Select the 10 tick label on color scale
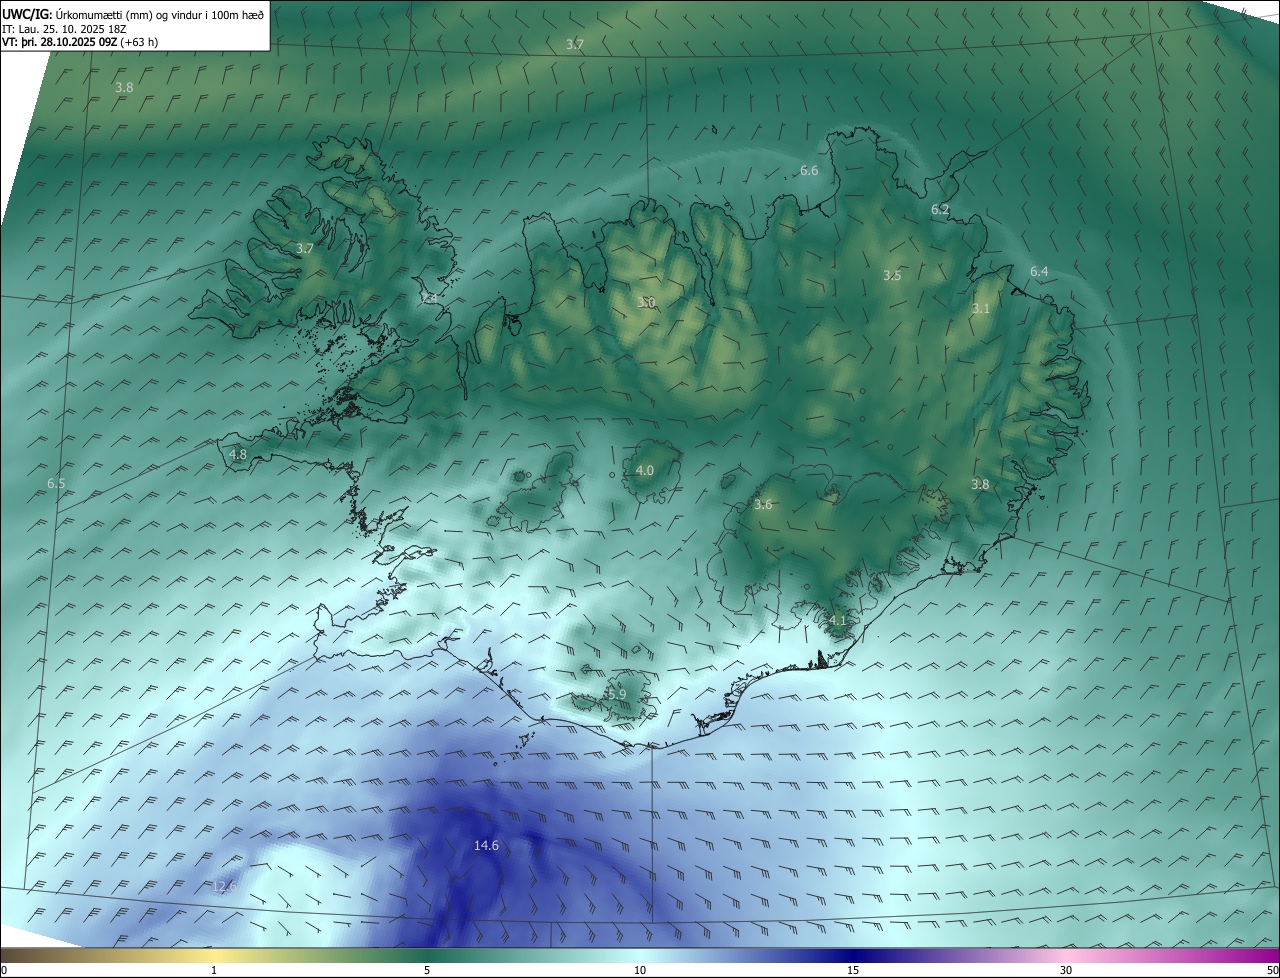The image size is (1280, 978). tap(640, 970)
